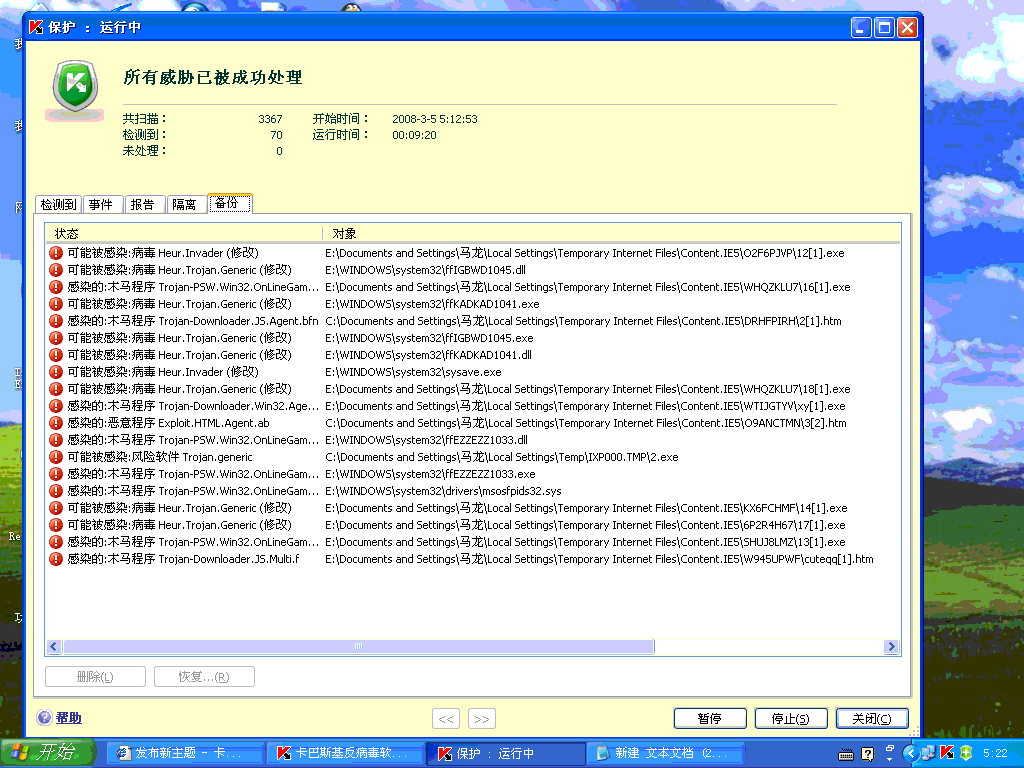This screenshot has height=768, width=1024.
Task: Click the << previous button
Action: click(446, 718)
